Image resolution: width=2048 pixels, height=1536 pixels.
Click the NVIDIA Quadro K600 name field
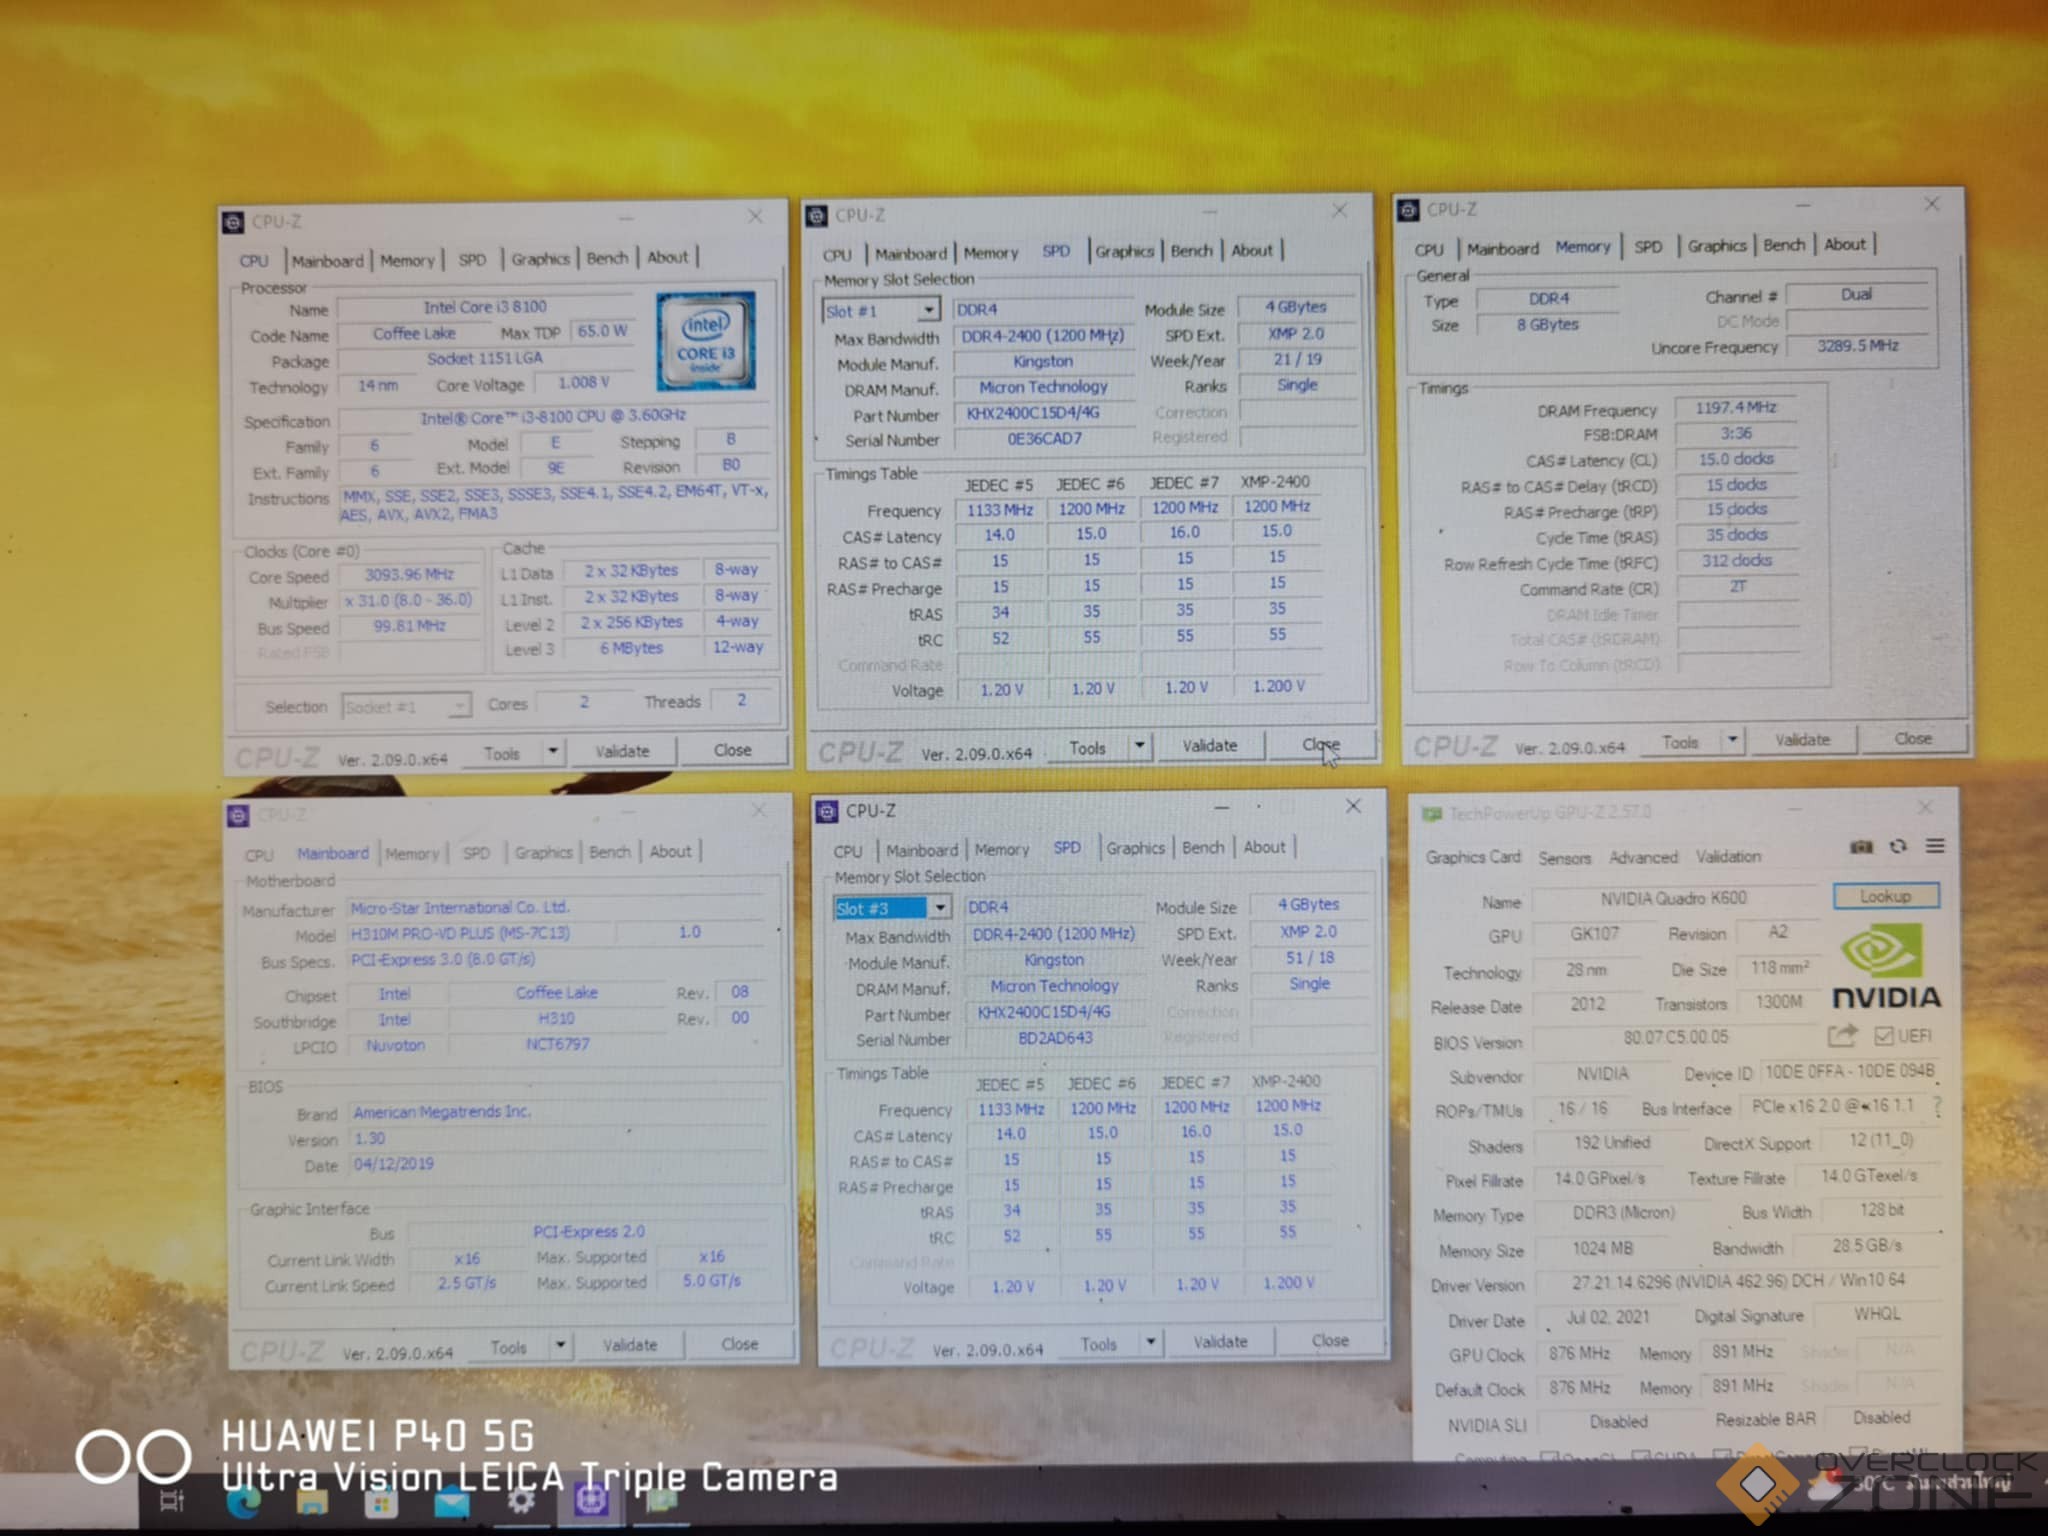coord(1673,898)
